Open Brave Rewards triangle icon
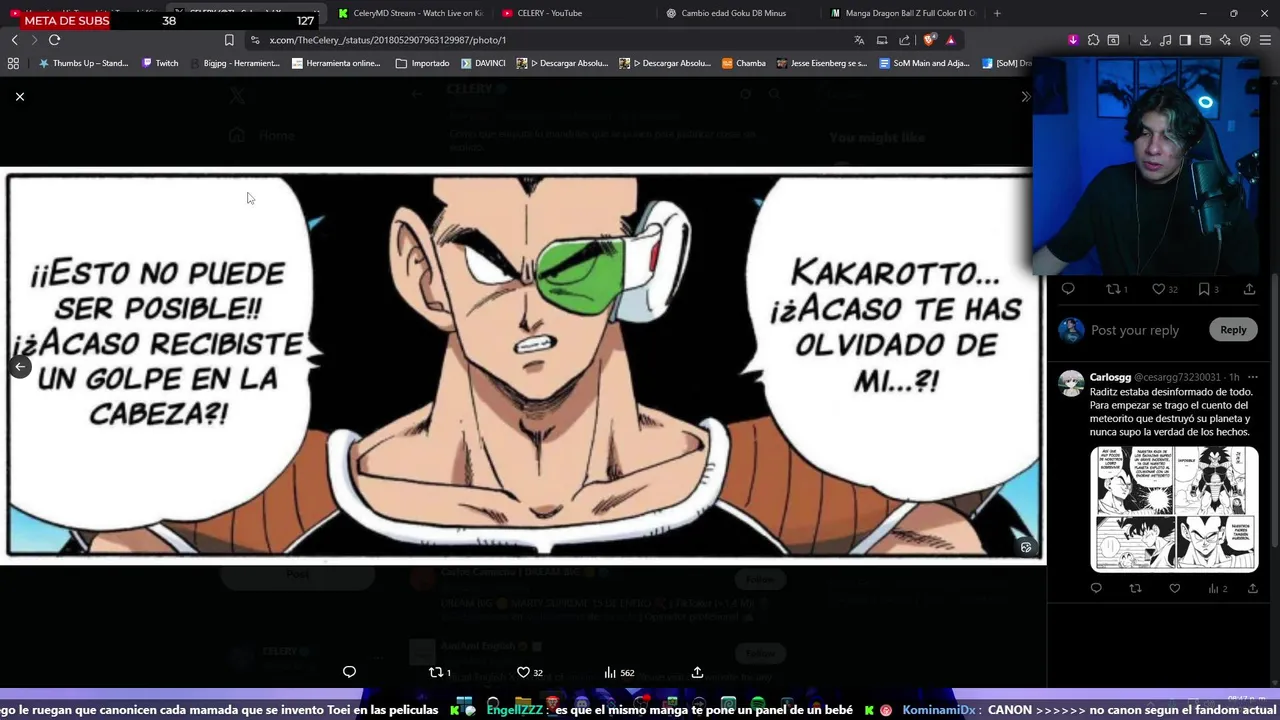The height and width of the screenshot is (720, 1280). coord(950,40)
